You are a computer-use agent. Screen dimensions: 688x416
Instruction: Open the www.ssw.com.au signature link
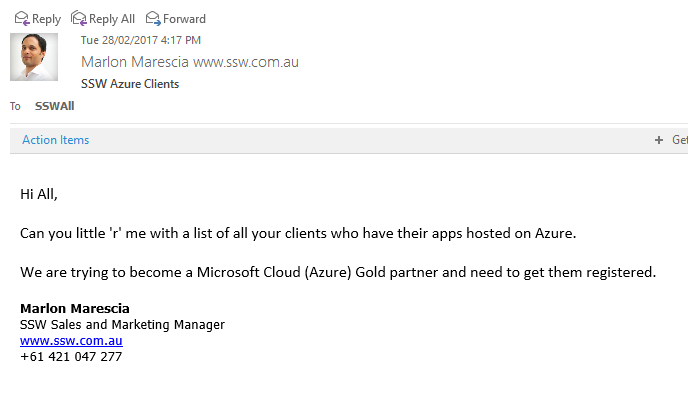(71, 340)
